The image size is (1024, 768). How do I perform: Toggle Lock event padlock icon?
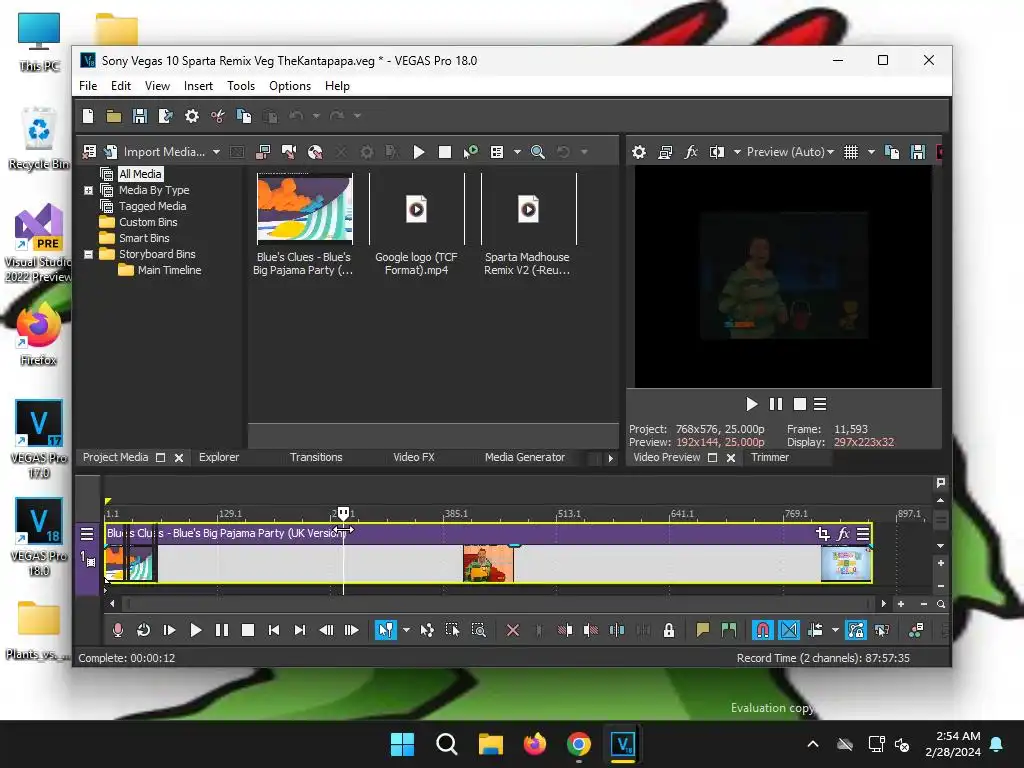[x=669, y=630]
